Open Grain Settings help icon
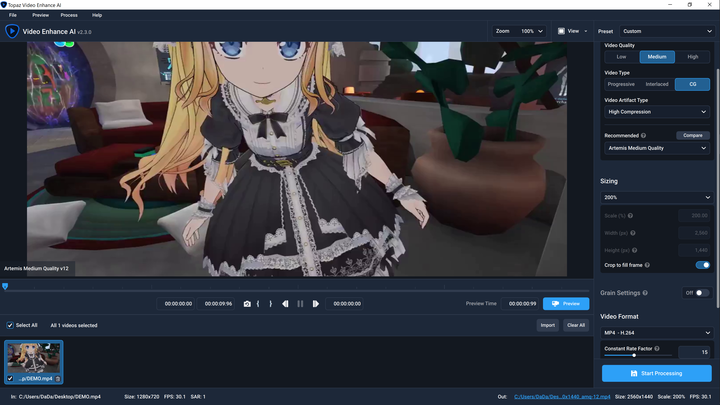720x405 pixels. (x=645, y=293)
